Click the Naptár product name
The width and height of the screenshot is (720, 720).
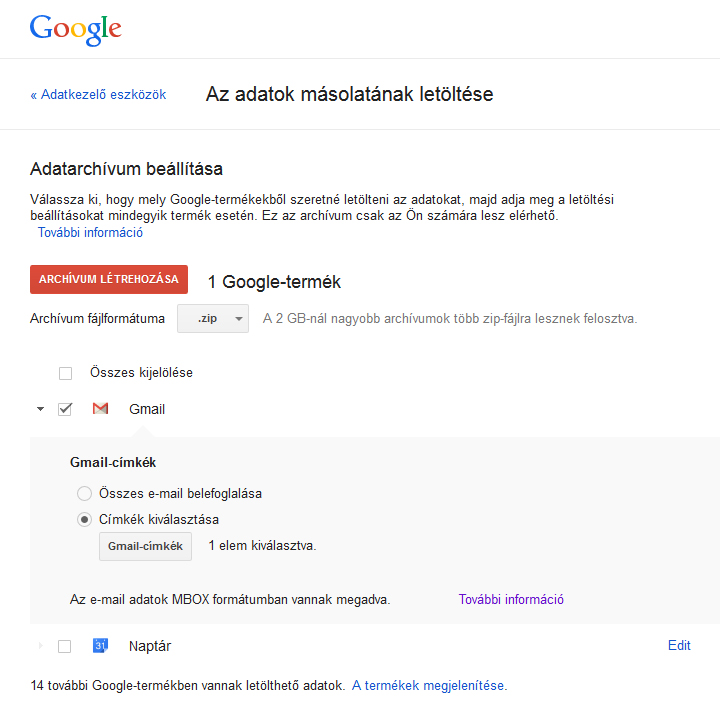coord(150,646)
